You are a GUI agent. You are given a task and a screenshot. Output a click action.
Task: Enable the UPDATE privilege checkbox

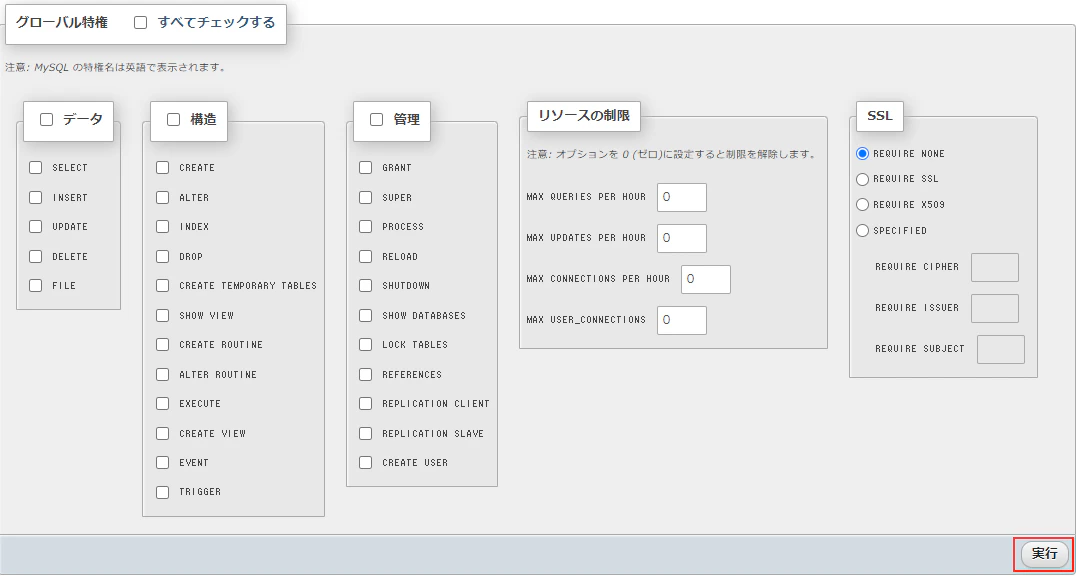[36, 226]
